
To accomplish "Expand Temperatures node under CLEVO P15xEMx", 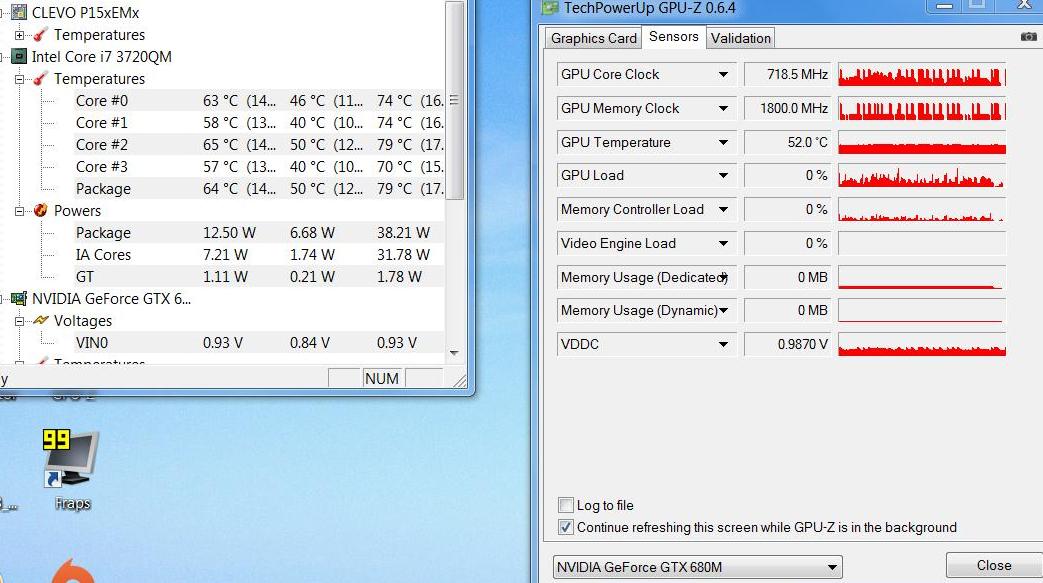I will [19, 35].
